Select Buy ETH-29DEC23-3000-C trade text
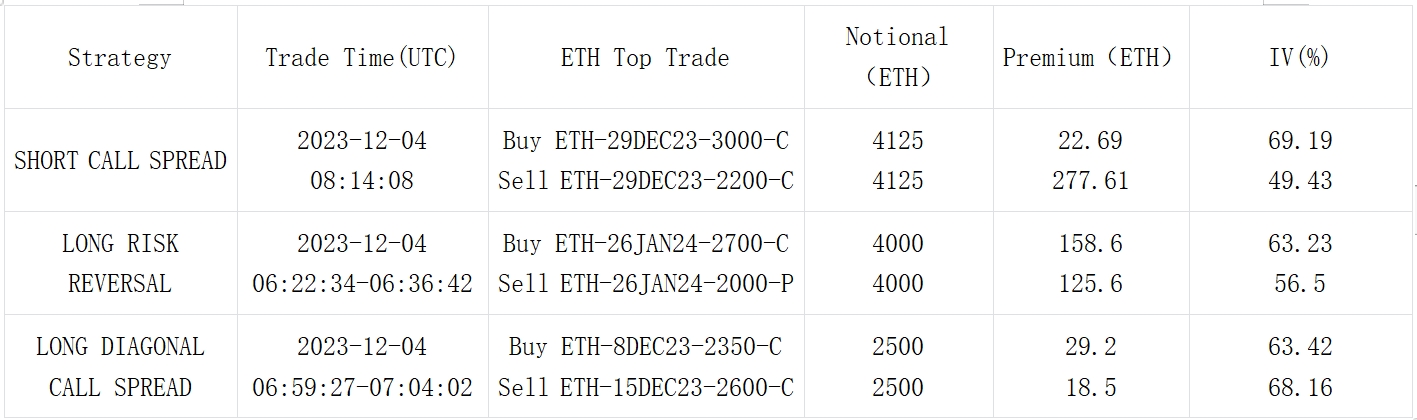The image size is (1417, 420). coord(645,140)
